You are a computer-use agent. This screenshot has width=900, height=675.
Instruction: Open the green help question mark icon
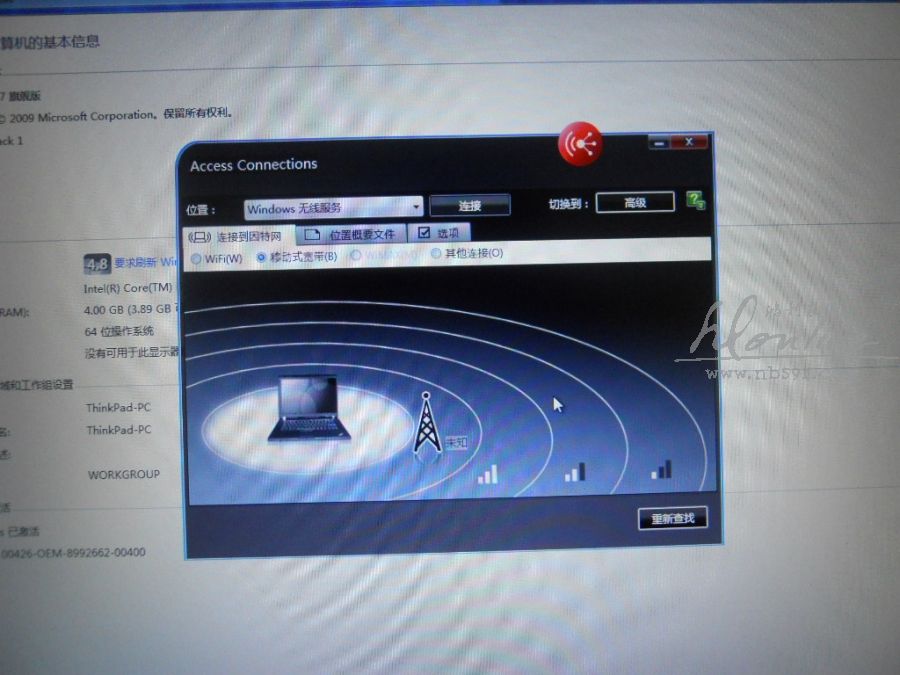point(695,201)
